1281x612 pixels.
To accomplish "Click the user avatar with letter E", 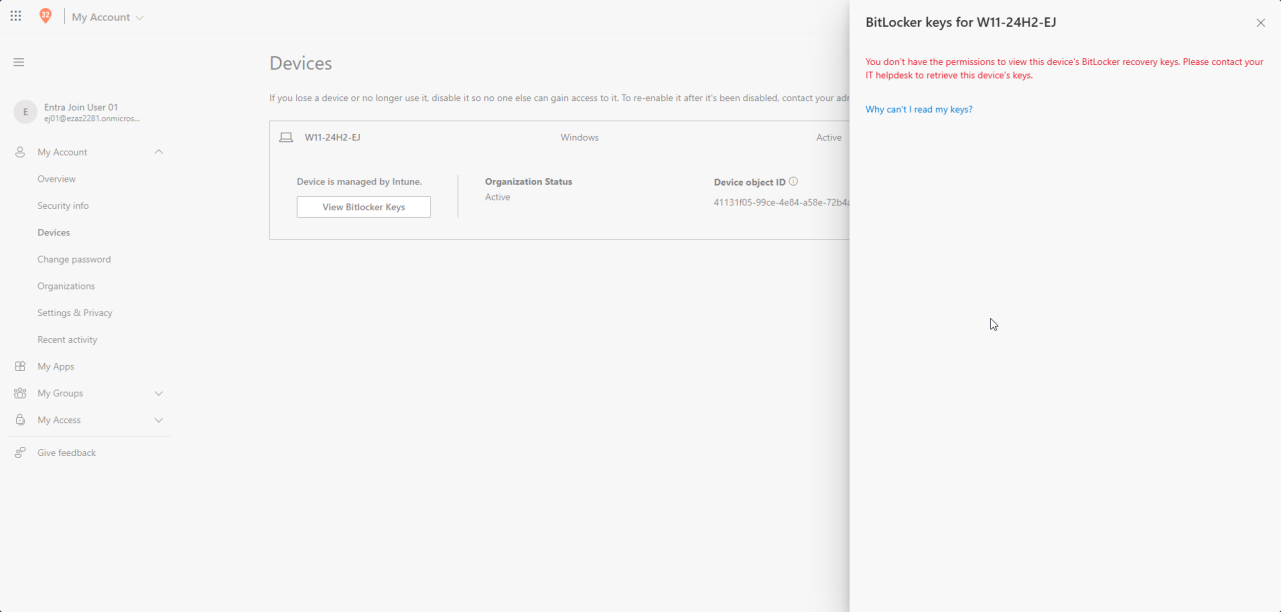I will (26, 112).
